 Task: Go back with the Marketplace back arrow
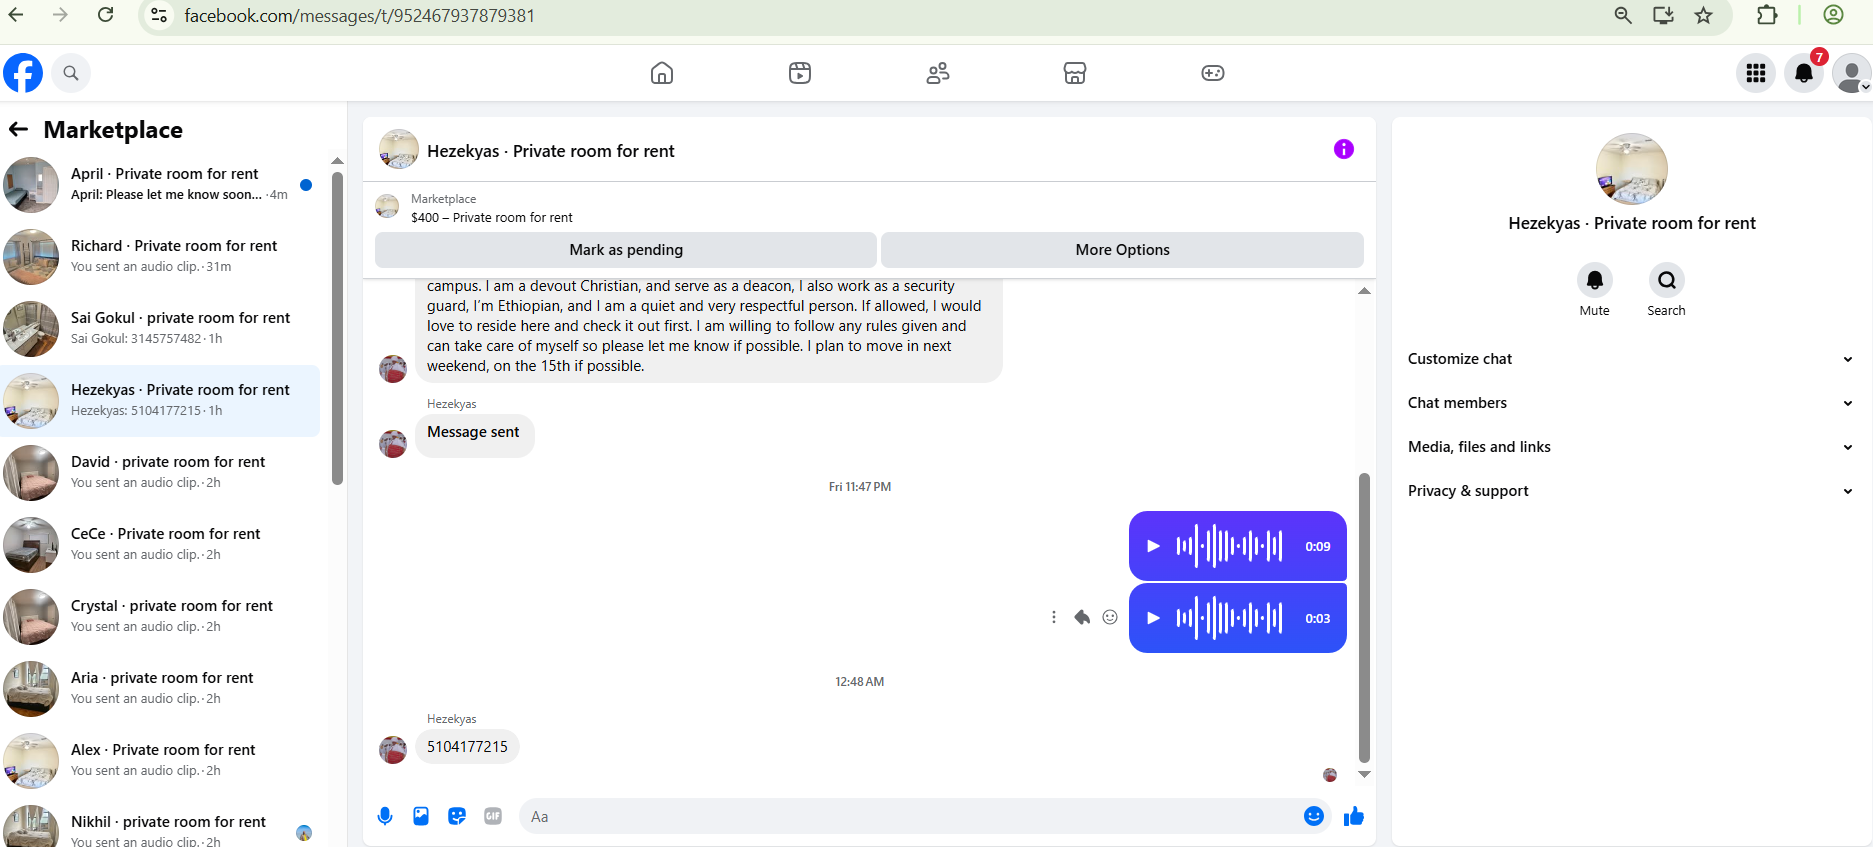(18, 129)
